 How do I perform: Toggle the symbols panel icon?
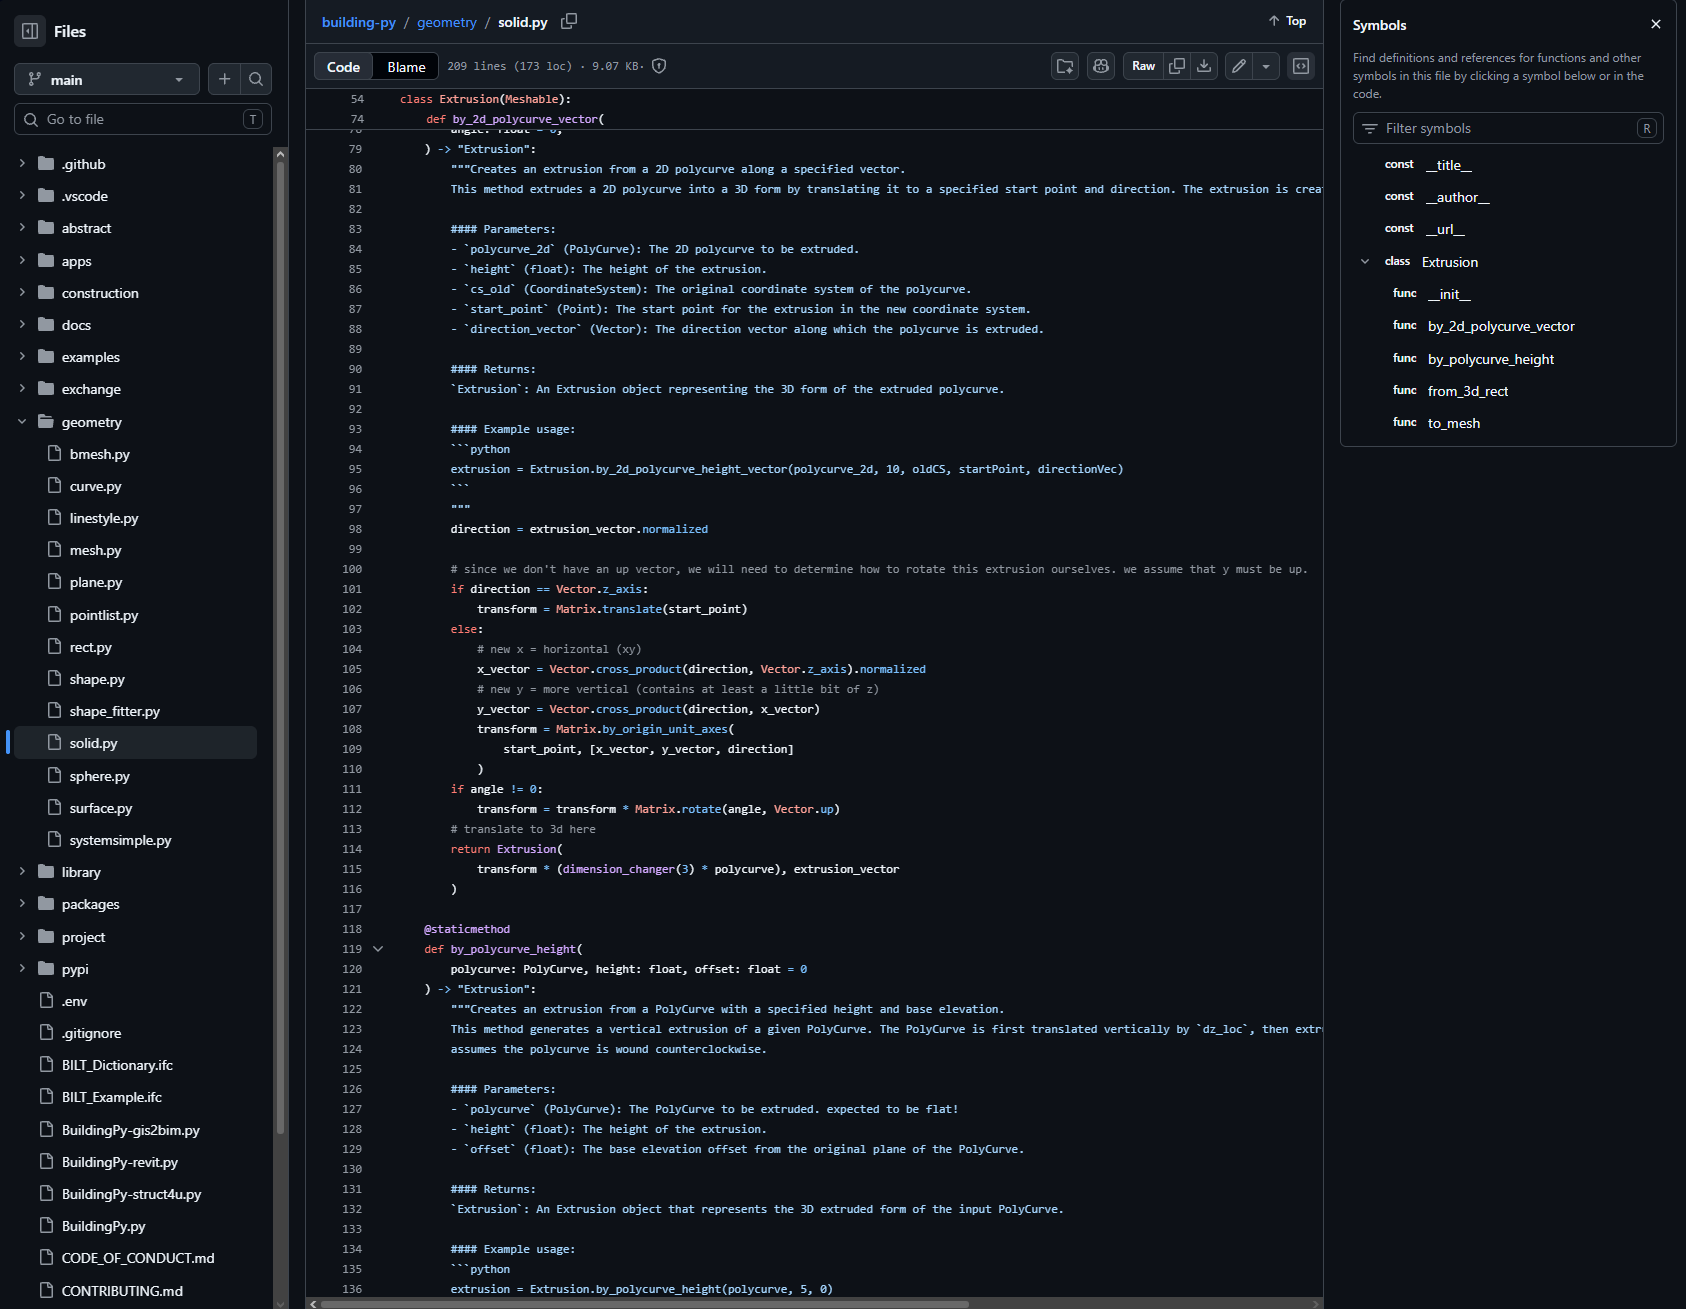pos(1301,66)
